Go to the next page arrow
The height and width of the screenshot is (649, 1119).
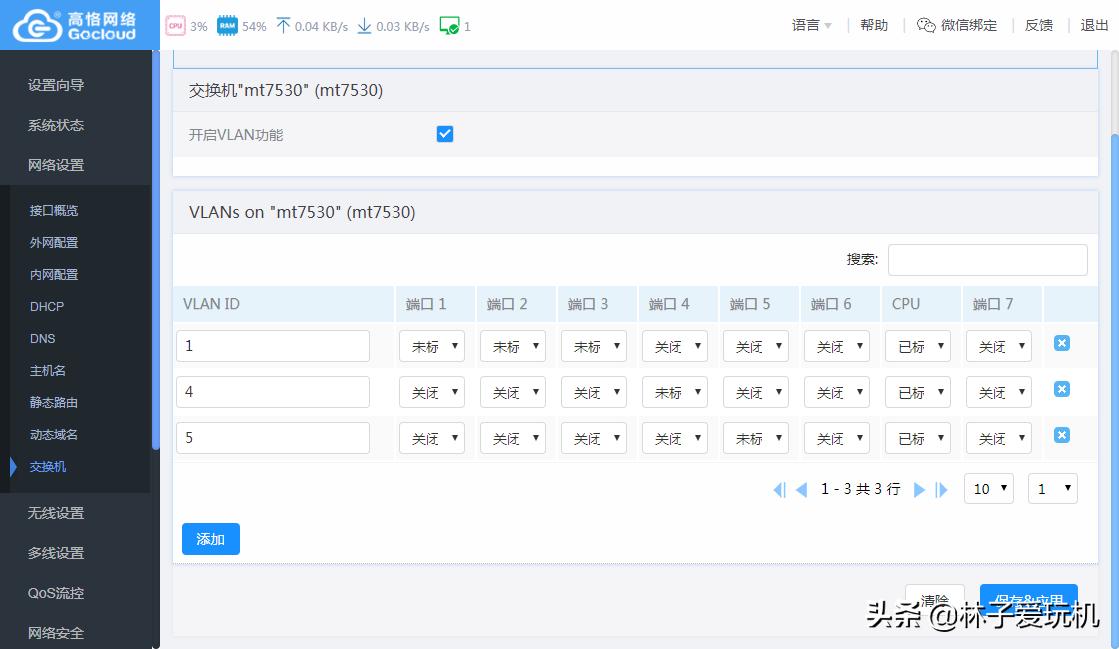(x=919, y=489)
